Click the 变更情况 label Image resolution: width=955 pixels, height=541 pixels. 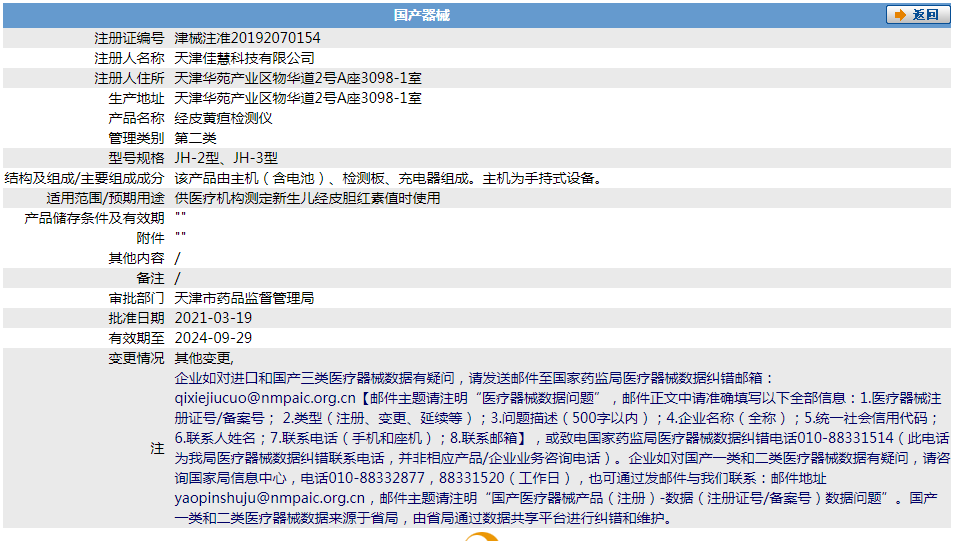tap(136, 358)
